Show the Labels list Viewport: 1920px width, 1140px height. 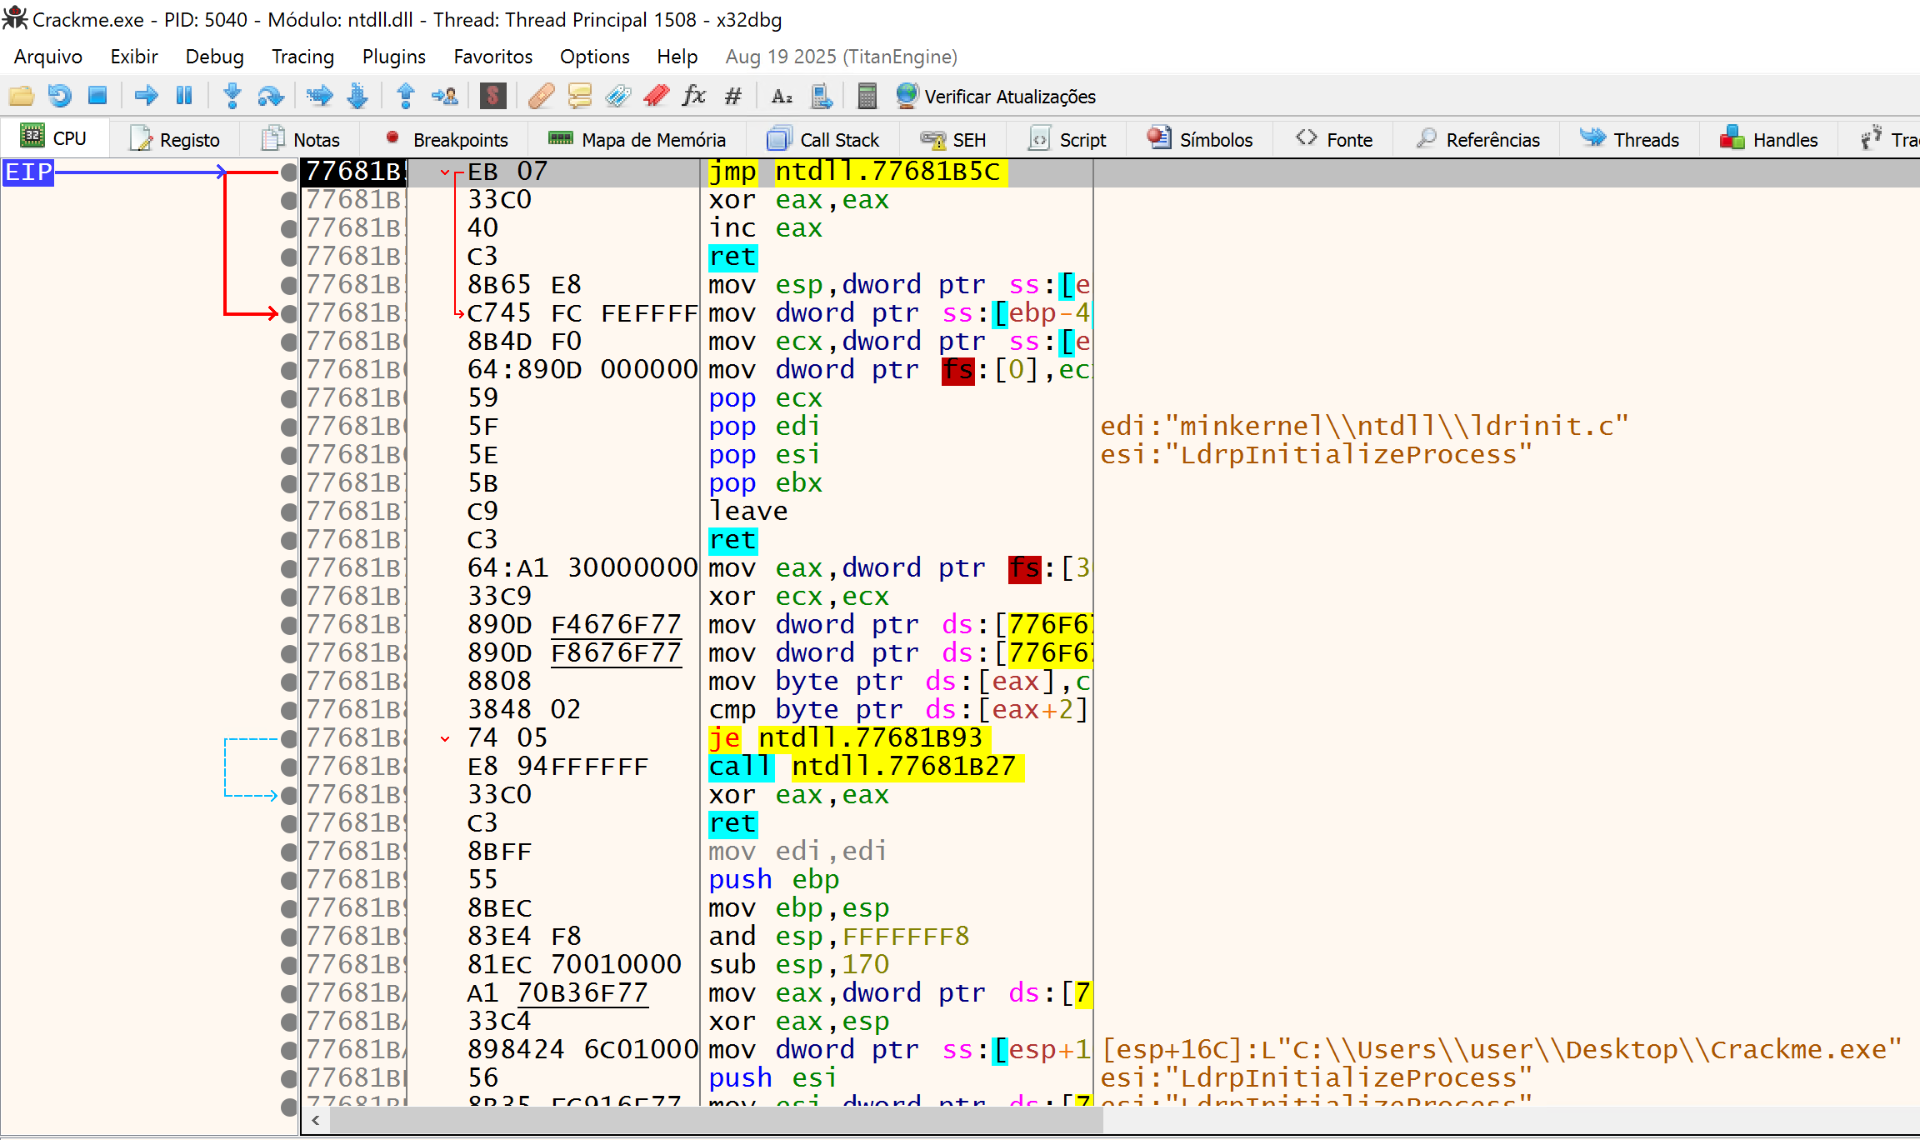618,96
